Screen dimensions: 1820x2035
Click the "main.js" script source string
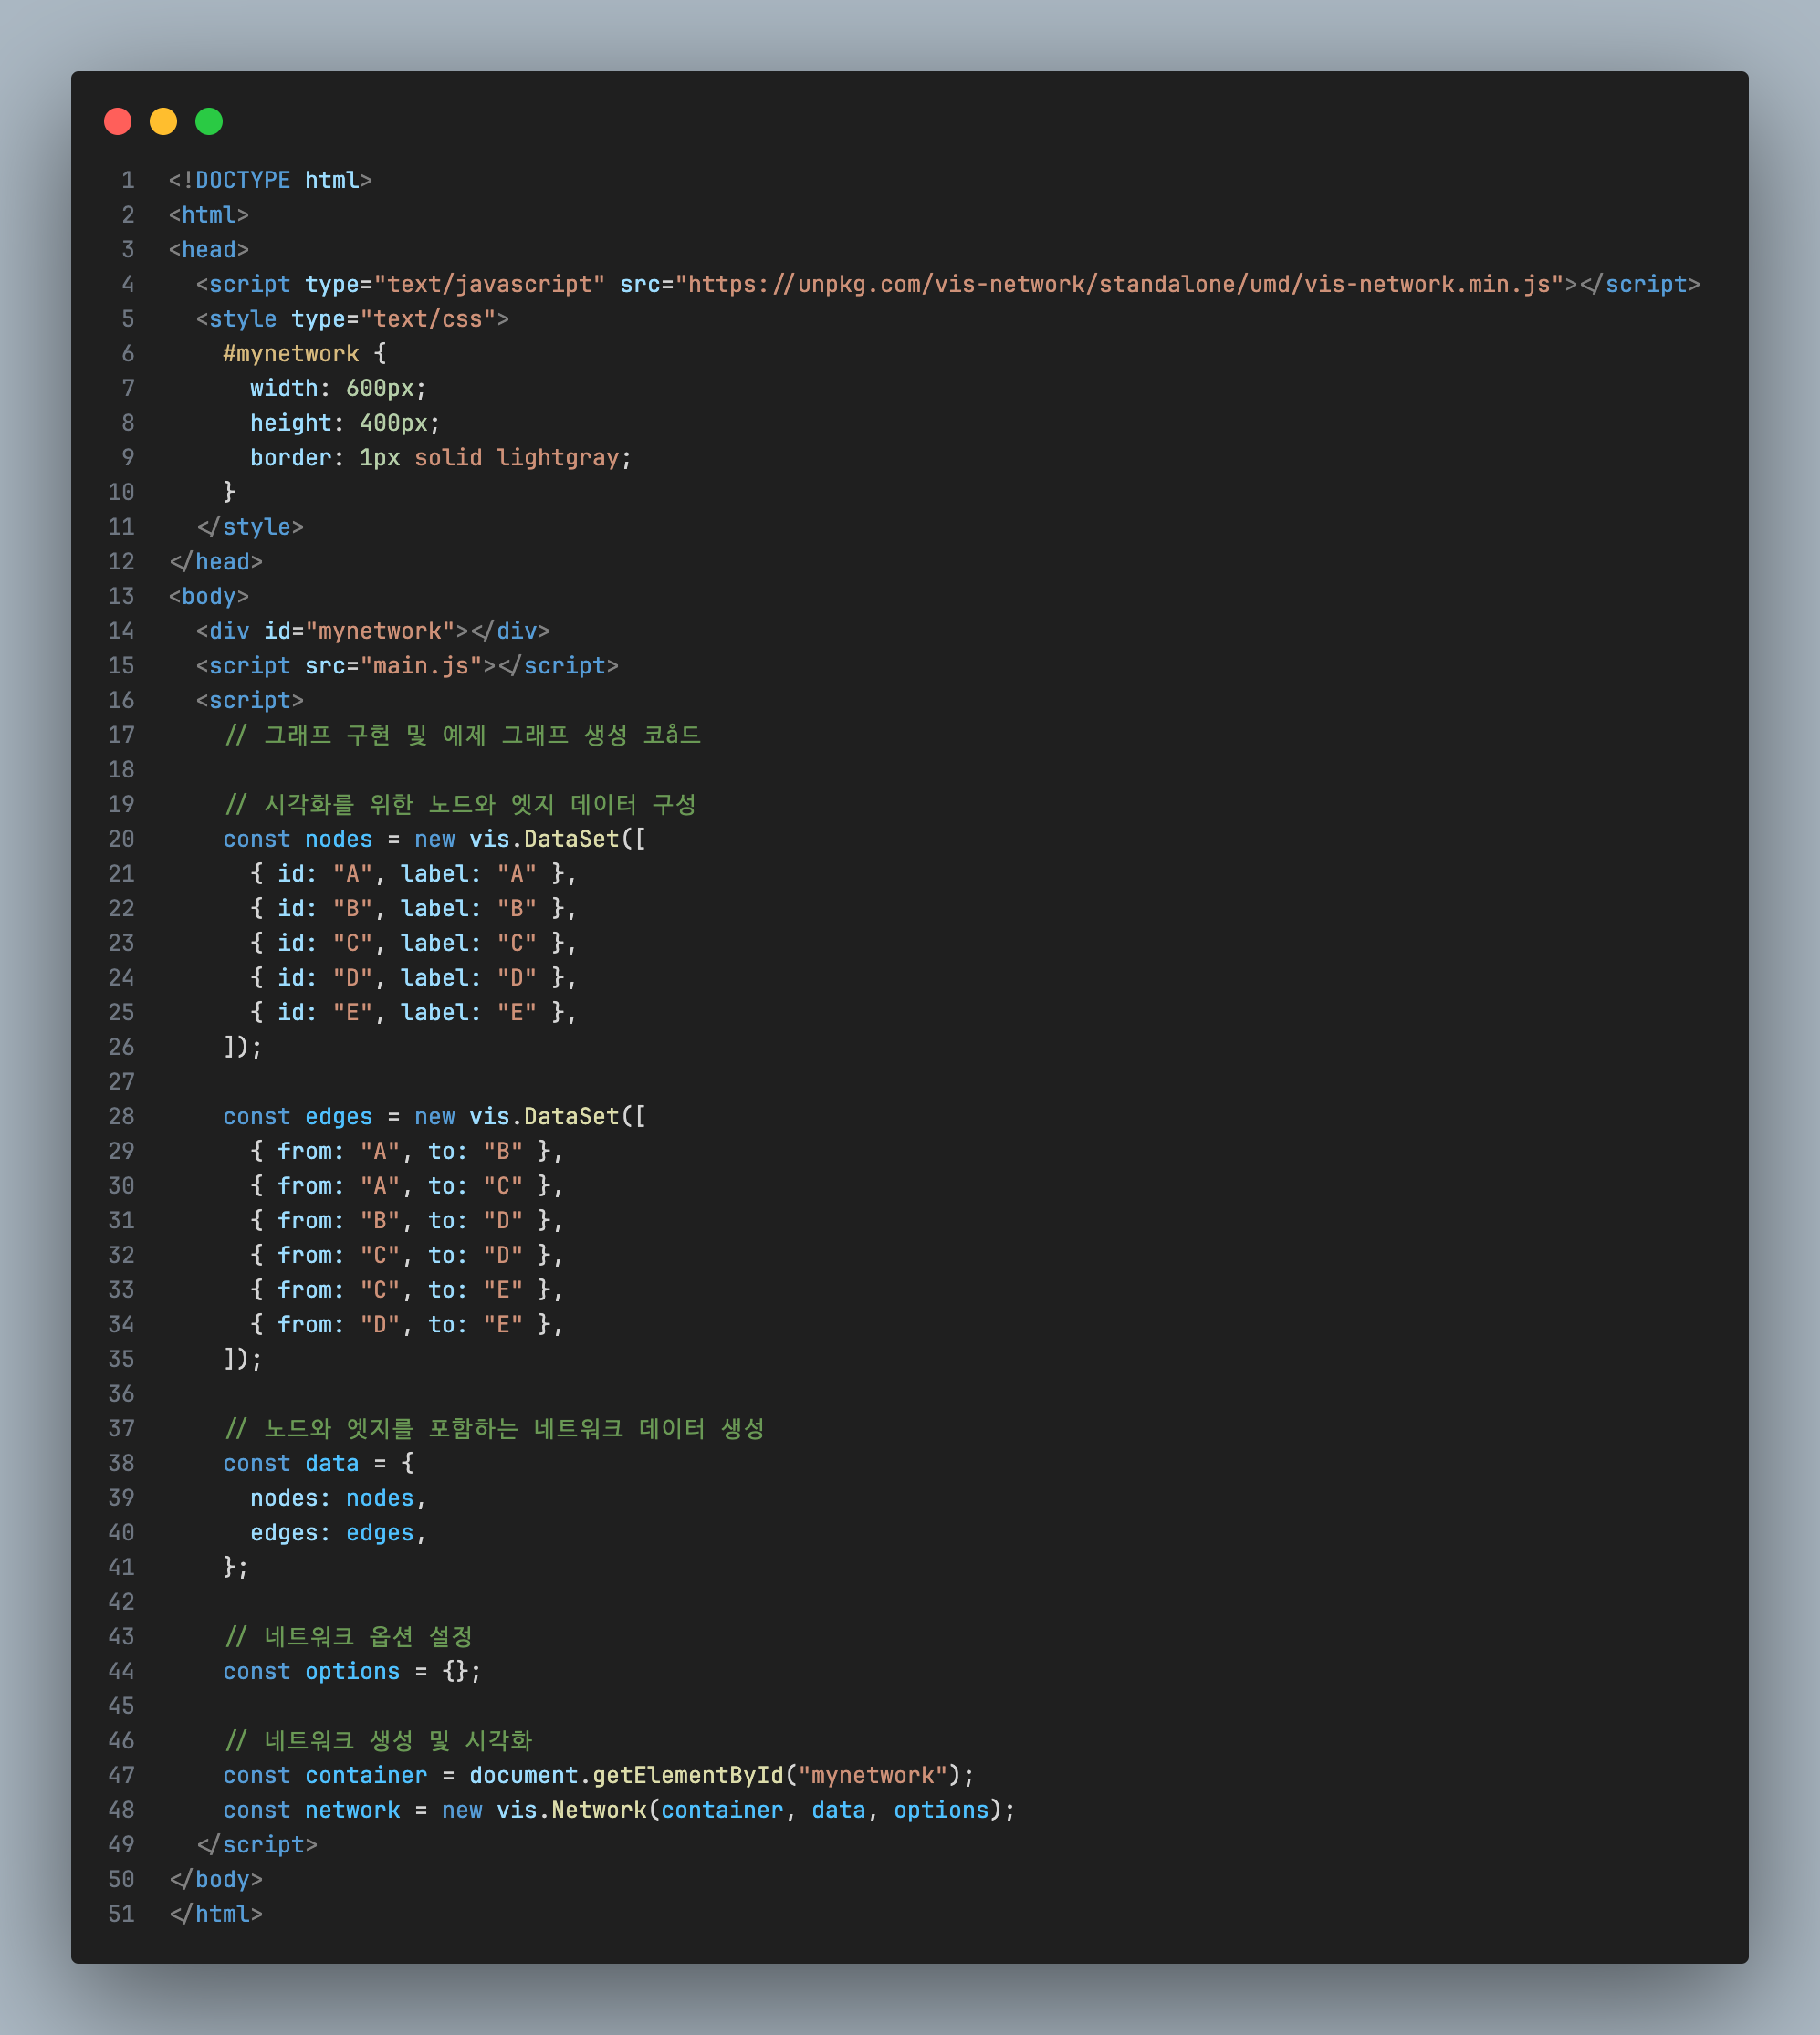click(420, 666)
